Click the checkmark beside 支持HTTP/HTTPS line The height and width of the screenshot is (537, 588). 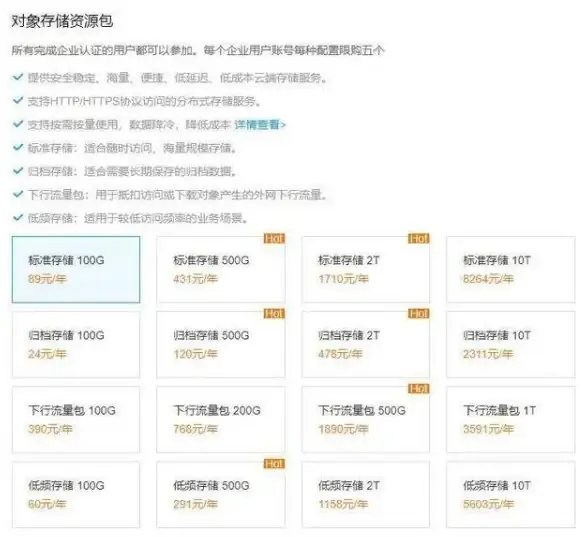pyautogui.click(x=18, y=100)
